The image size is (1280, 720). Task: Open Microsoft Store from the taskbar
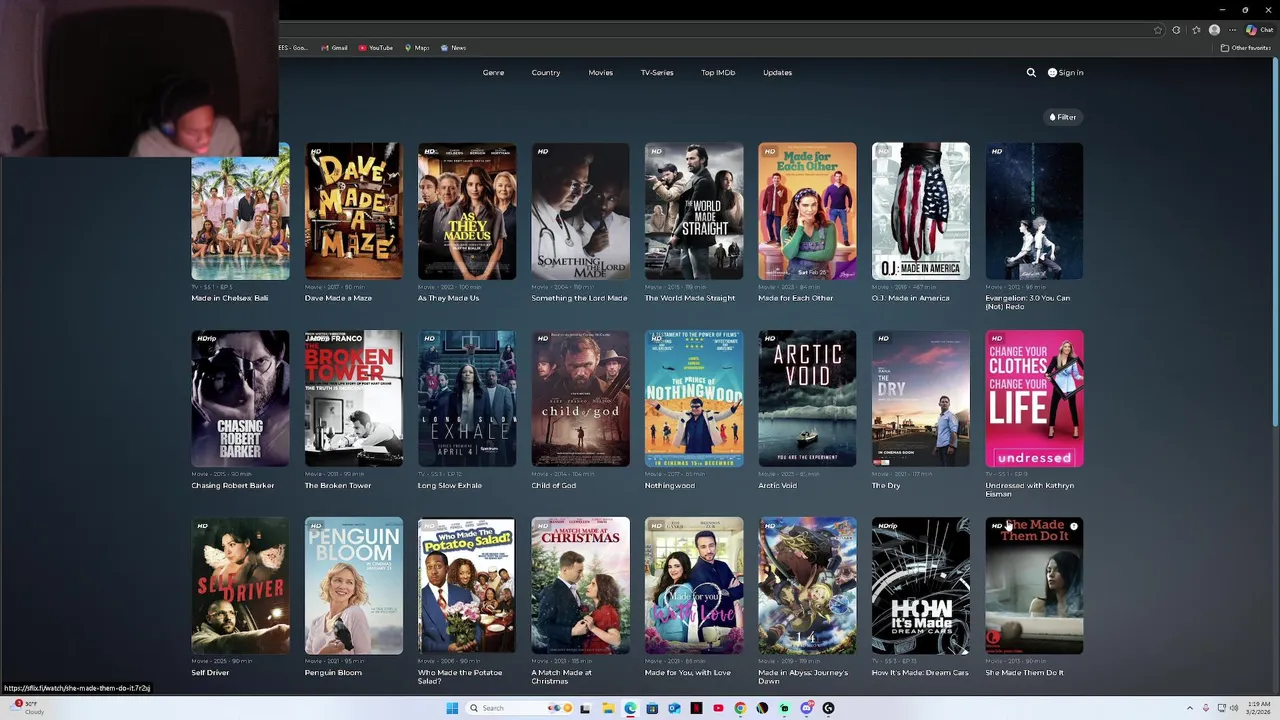click(652, 708)
